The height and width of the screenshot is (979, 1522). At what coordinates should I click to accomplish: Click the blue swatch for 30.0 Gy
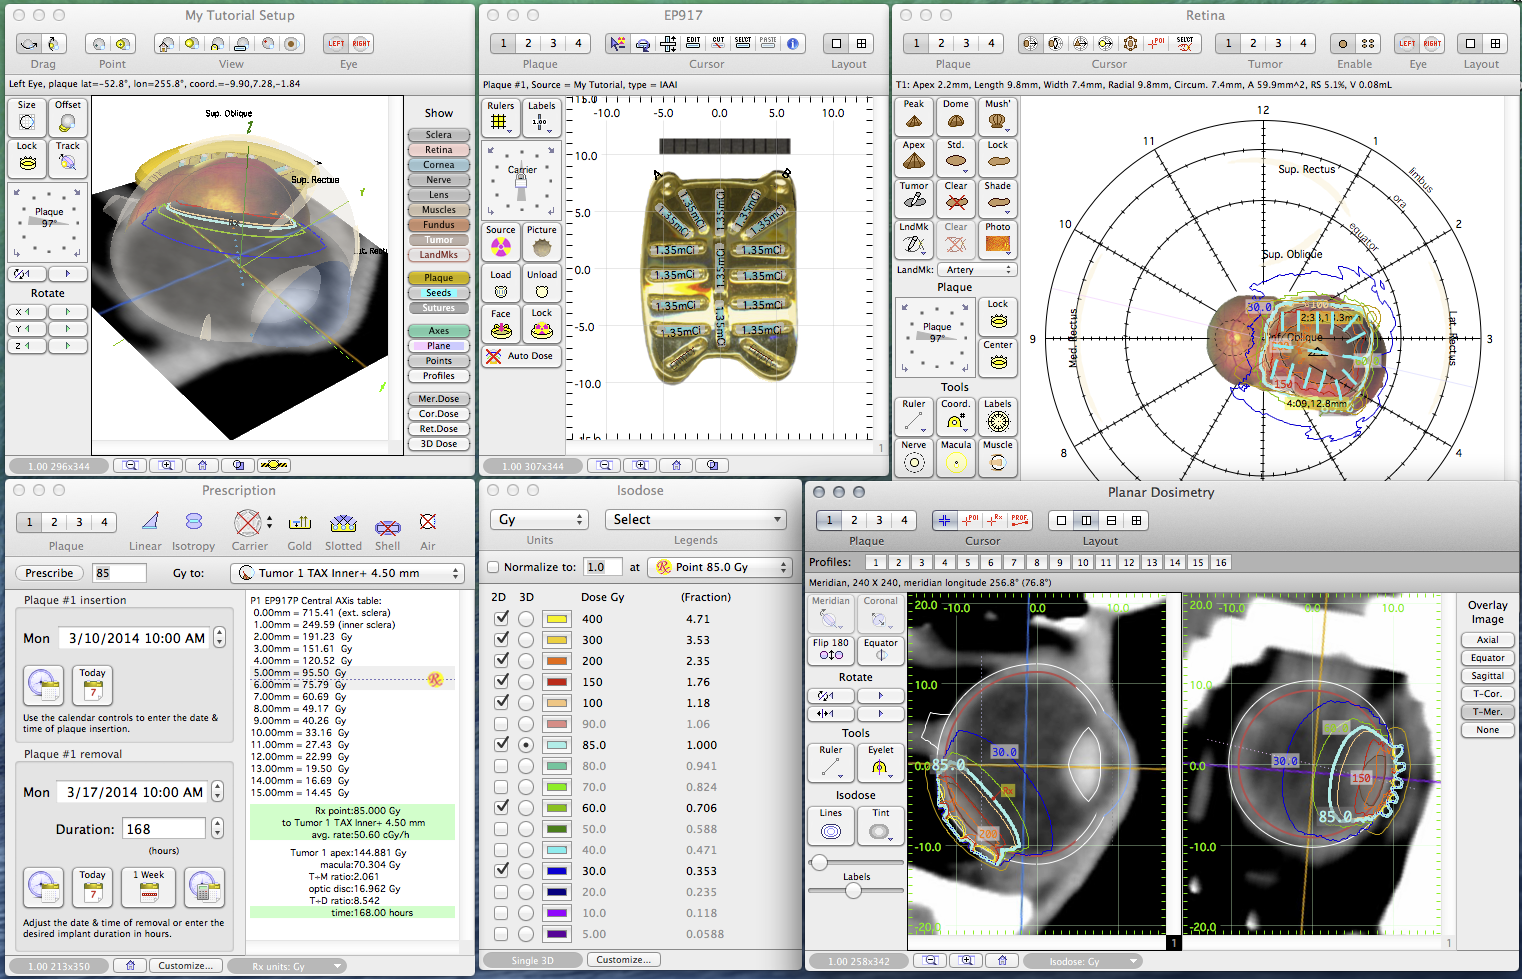point(557,871)
